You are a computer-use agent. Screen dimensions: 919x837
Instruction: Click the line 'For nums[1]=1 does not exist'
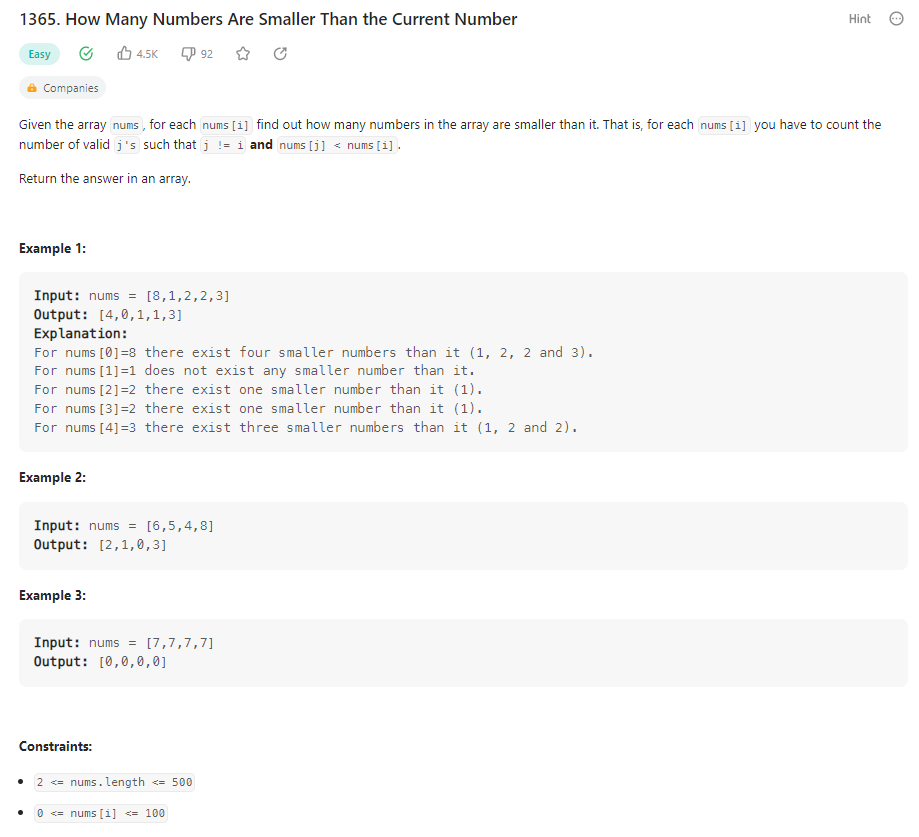point(254,371)
